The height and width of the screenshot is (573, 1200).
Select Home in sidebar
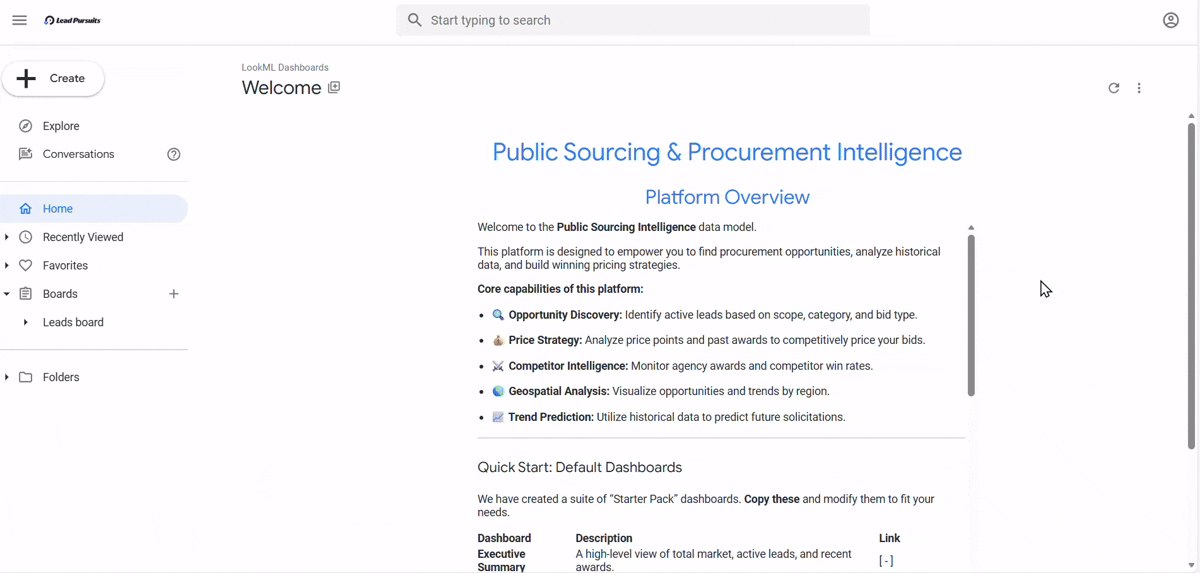tap(94, 209)
